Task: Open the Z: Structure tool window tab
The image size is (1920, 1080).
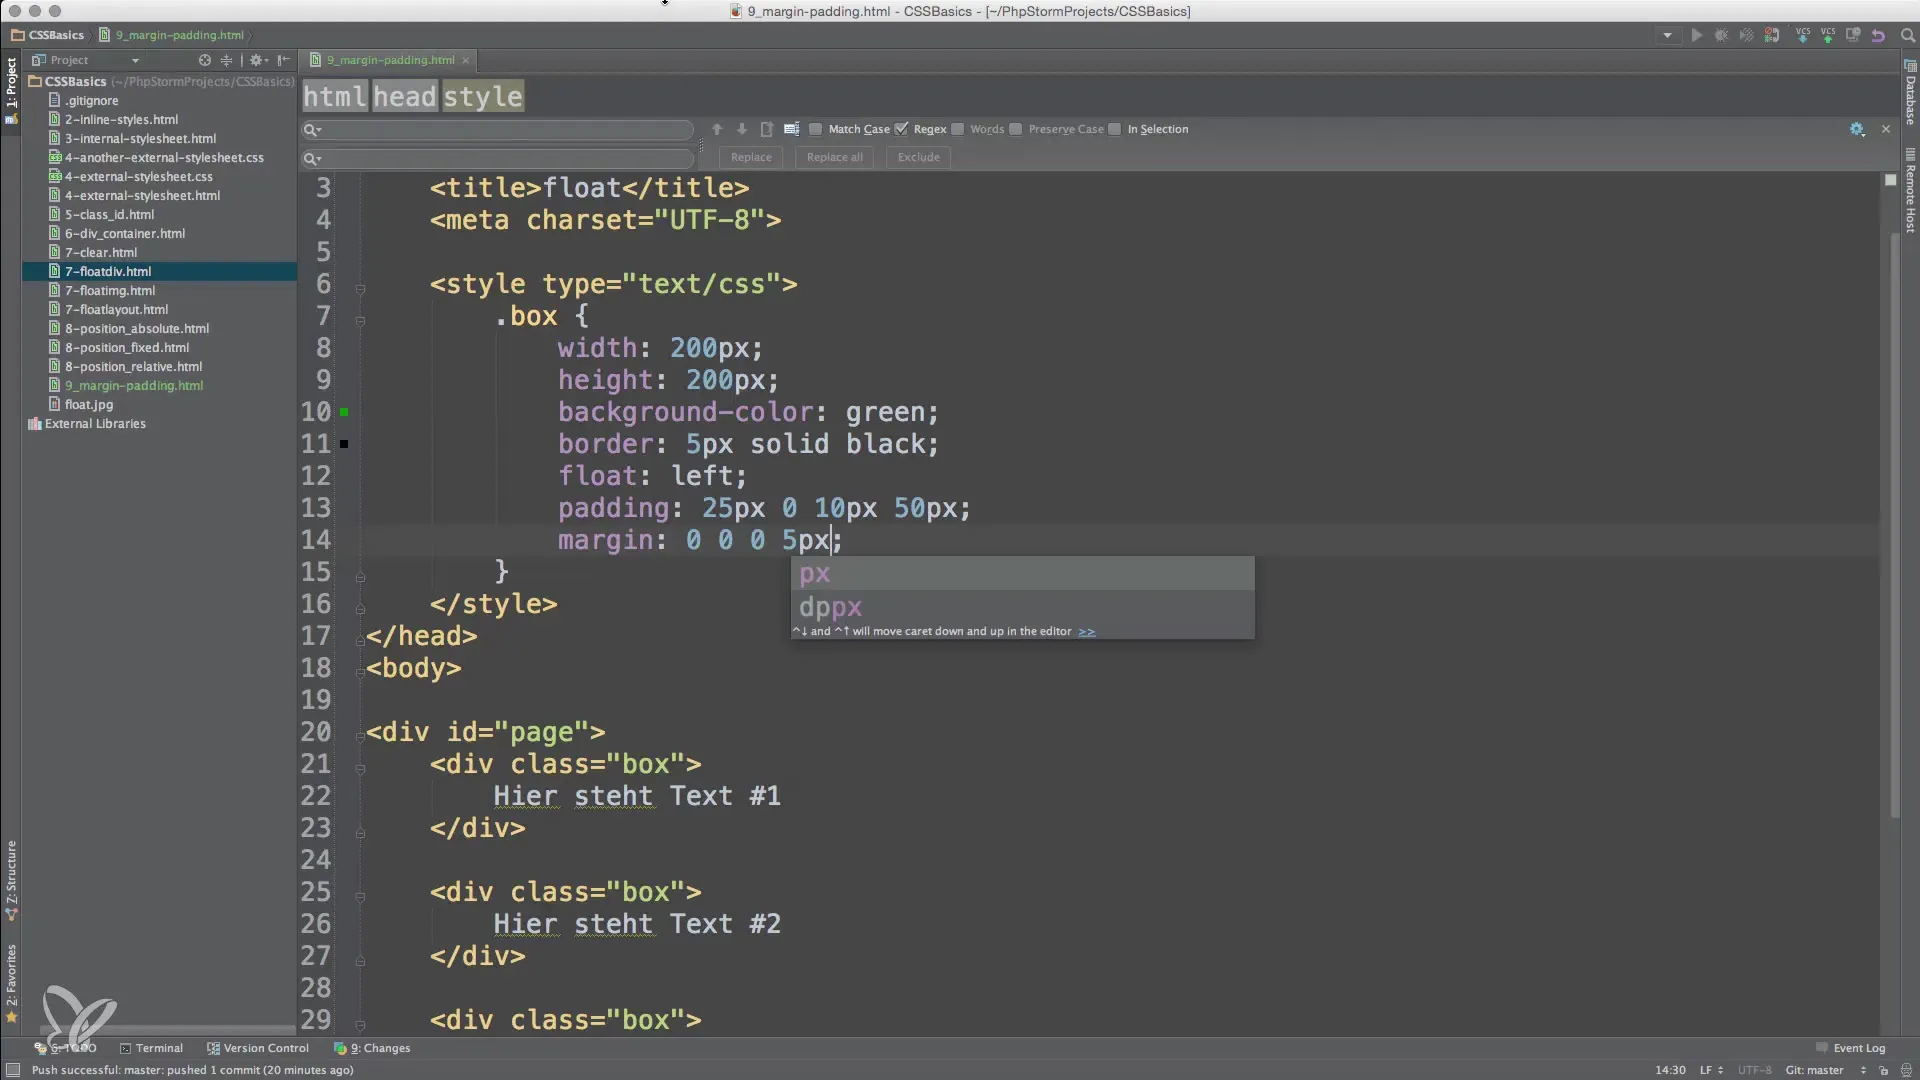Action: [11, 879]
